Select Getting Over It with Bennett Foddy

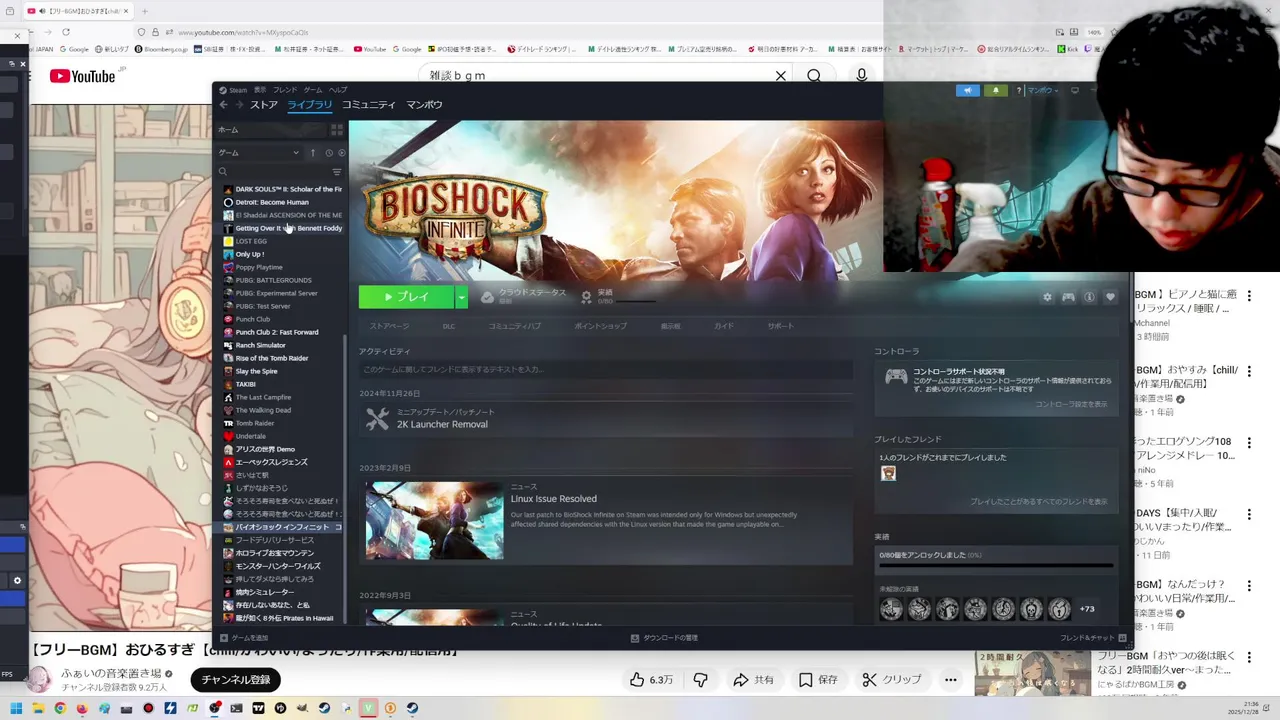(282, 228)
